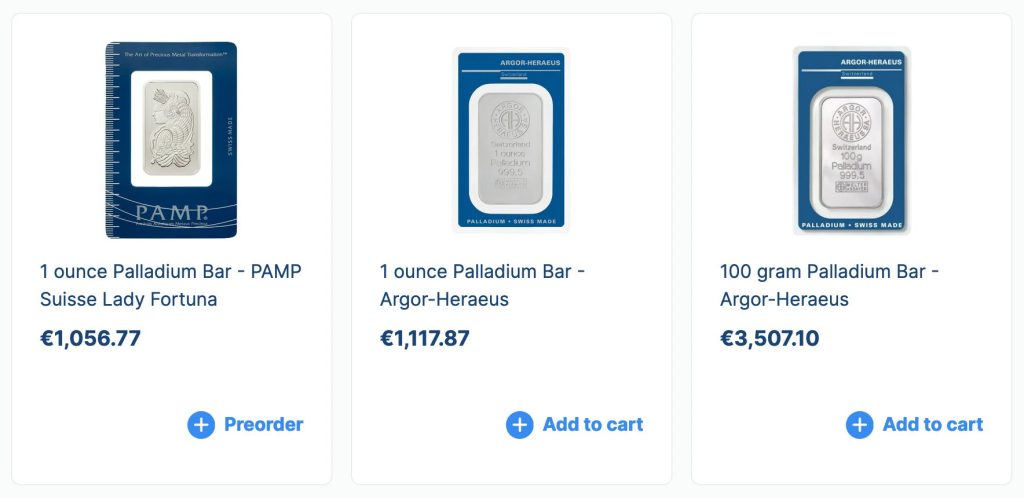Click the plus icon beside Preorder
Viewport: 1024px width, 498px height.
[201, 425]
